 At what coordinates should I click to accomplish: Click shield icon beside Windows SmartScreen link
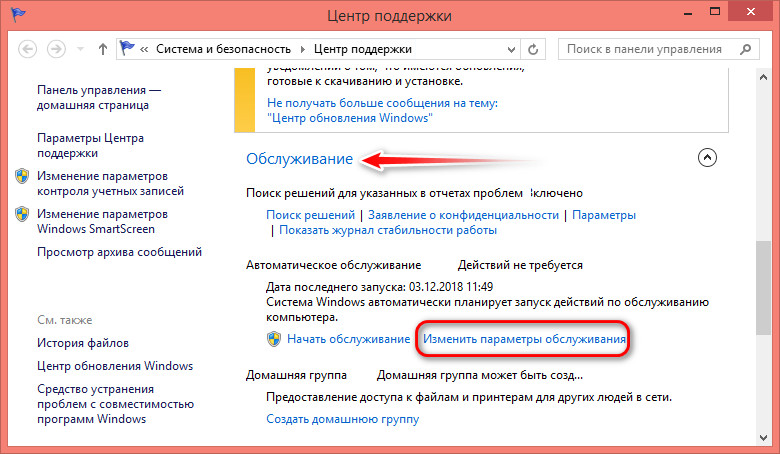point(22,214)
